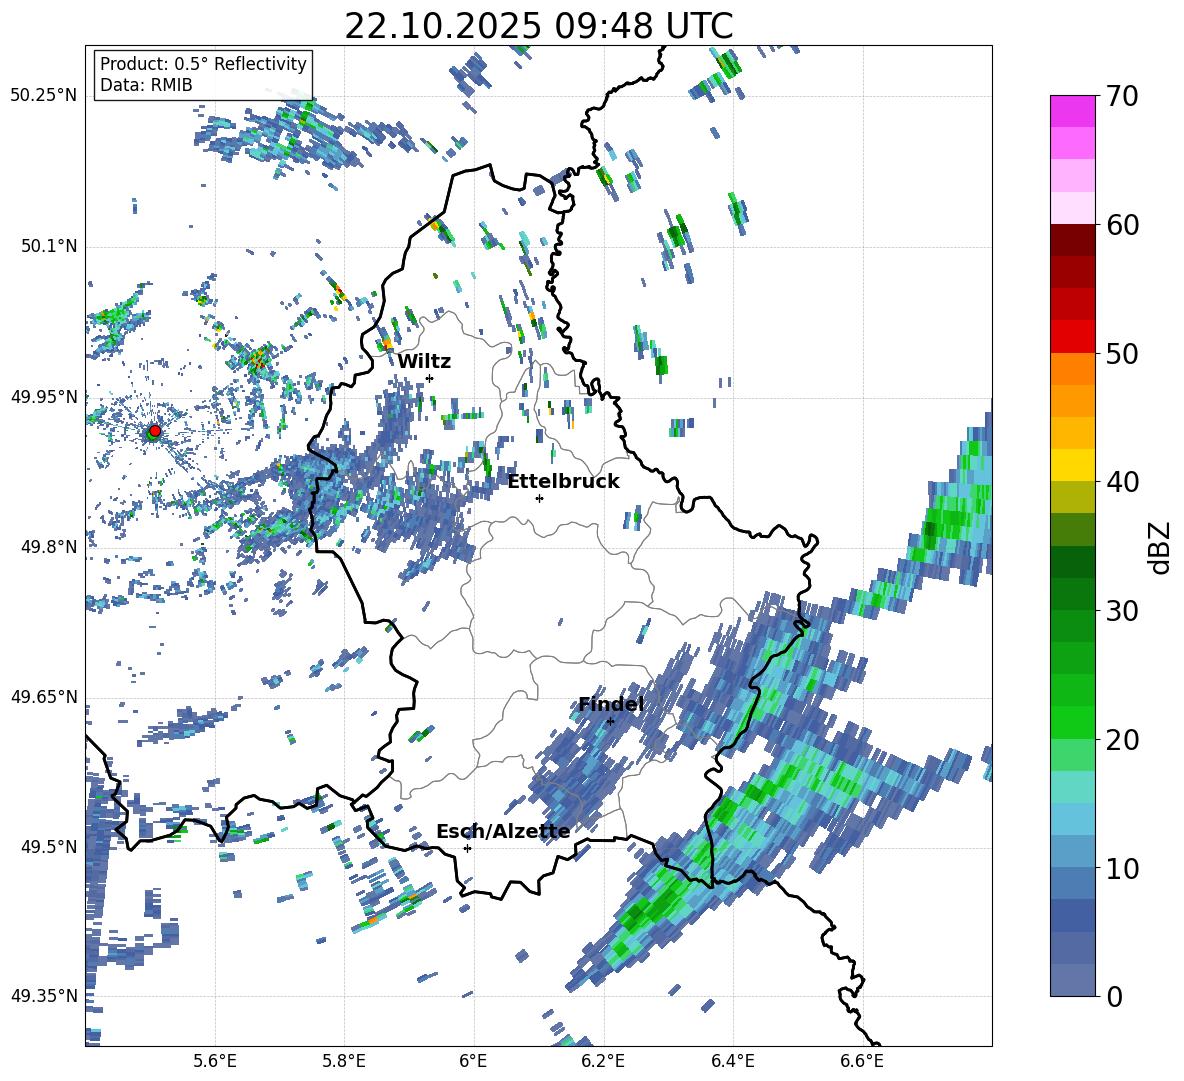Viewport: 1184px width, 1081px height.
Task: Click the dBZ colorbar axis label
Action: tap(1161, 546)
